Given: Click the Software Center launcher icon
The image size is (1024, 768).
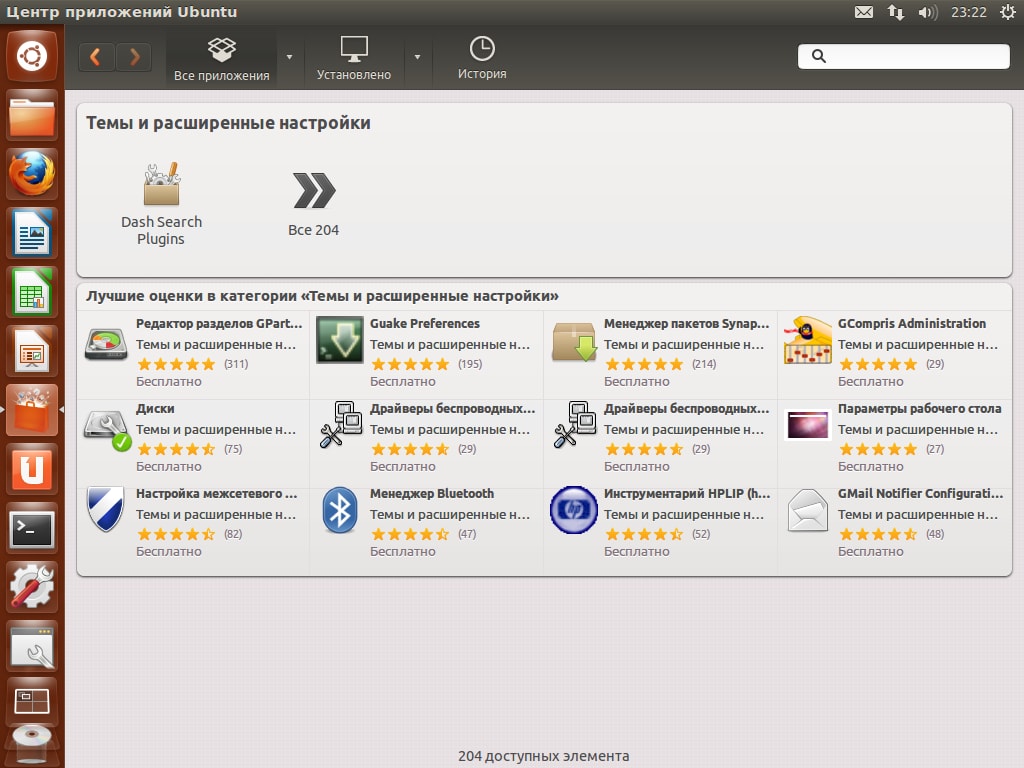Looking at the screenshot, I should 32,409.
